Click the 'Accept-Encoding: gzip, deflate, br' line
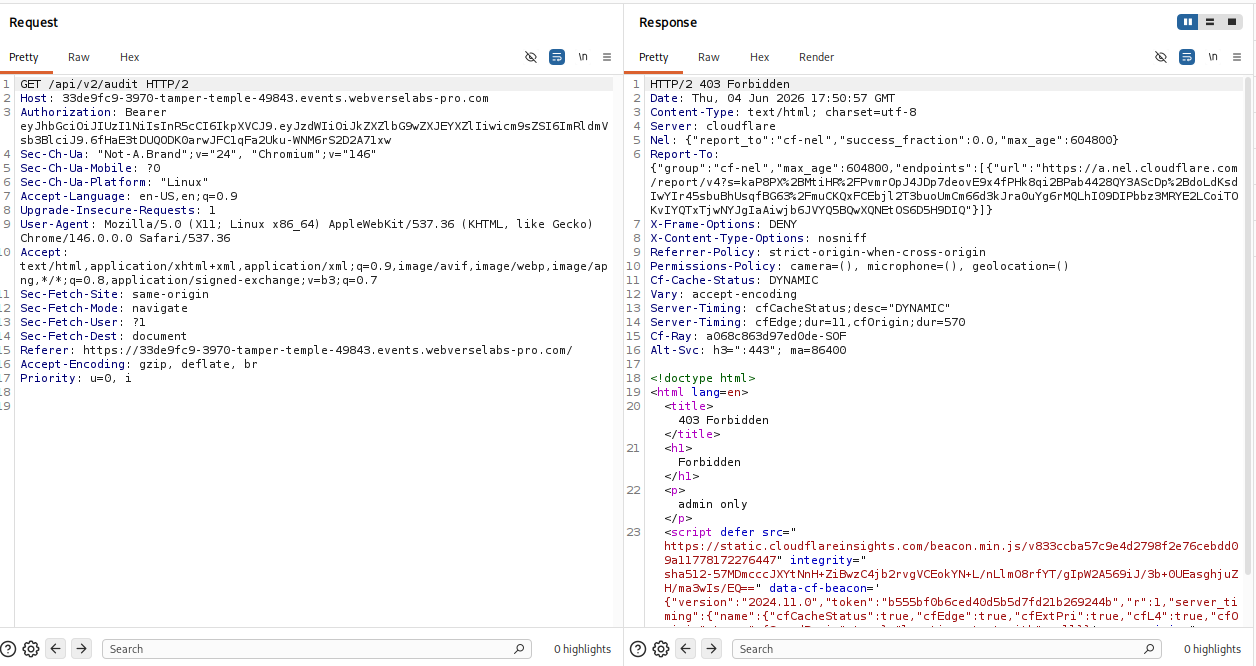The width and height of the screenshot is (1256, 666). 139,364
